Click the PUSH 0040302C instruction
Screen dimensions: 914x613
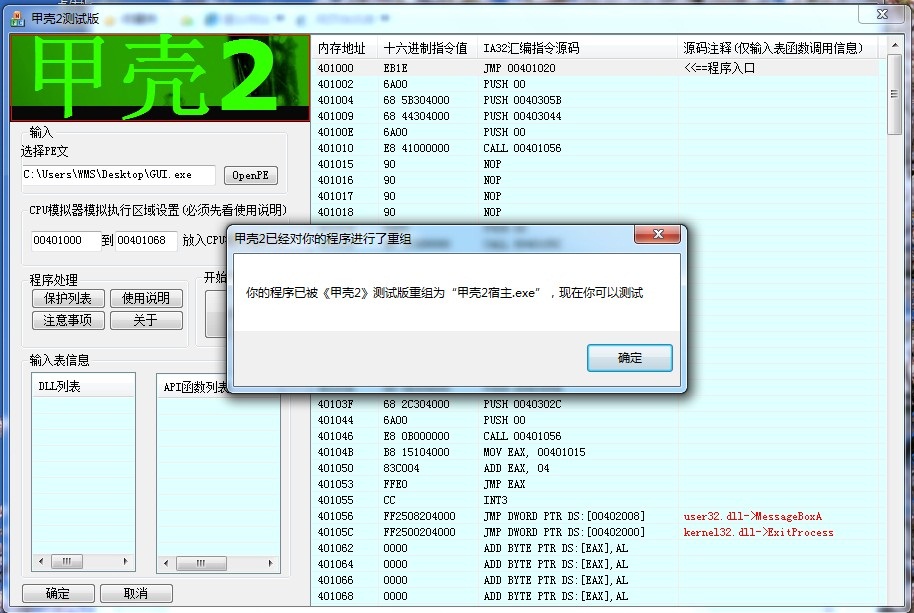[522, 404]
